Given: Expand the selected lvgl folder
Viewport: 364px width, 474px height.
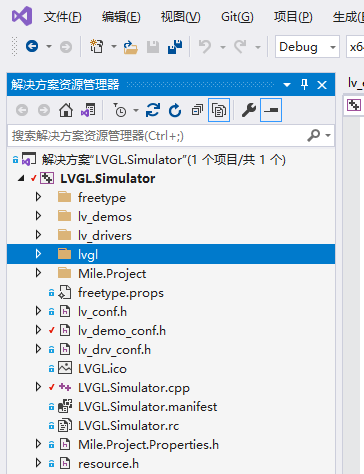Looking at the screenshot, I should pos(38,254).
